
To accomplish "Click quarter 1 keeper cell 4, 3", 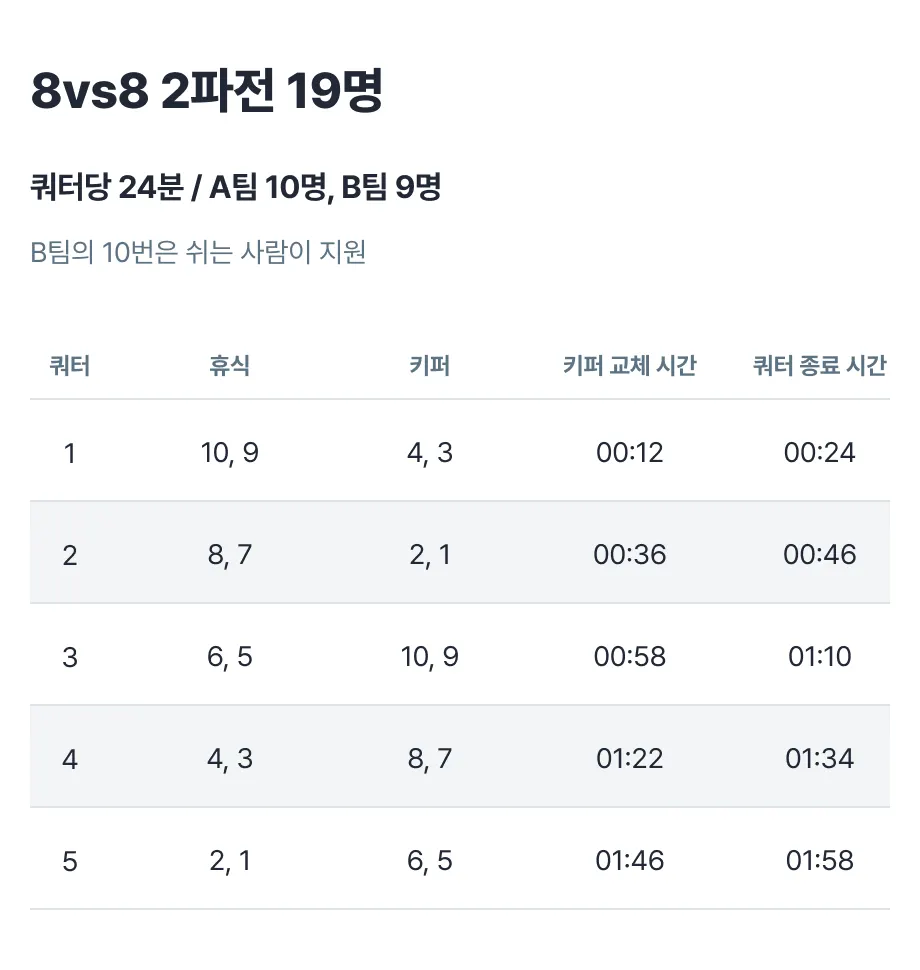I will pyautogui.click(x=429, y=453).
